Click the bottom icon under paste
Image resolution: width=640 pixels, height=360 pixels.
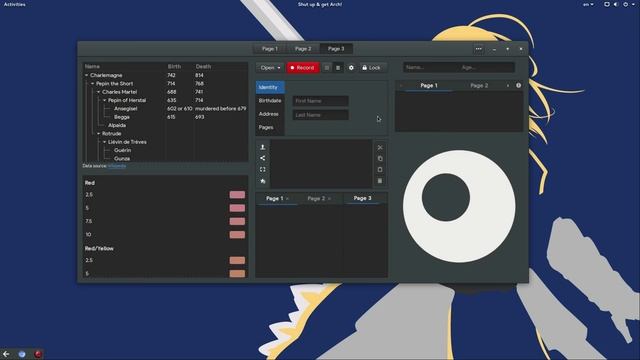click(380, 181)
